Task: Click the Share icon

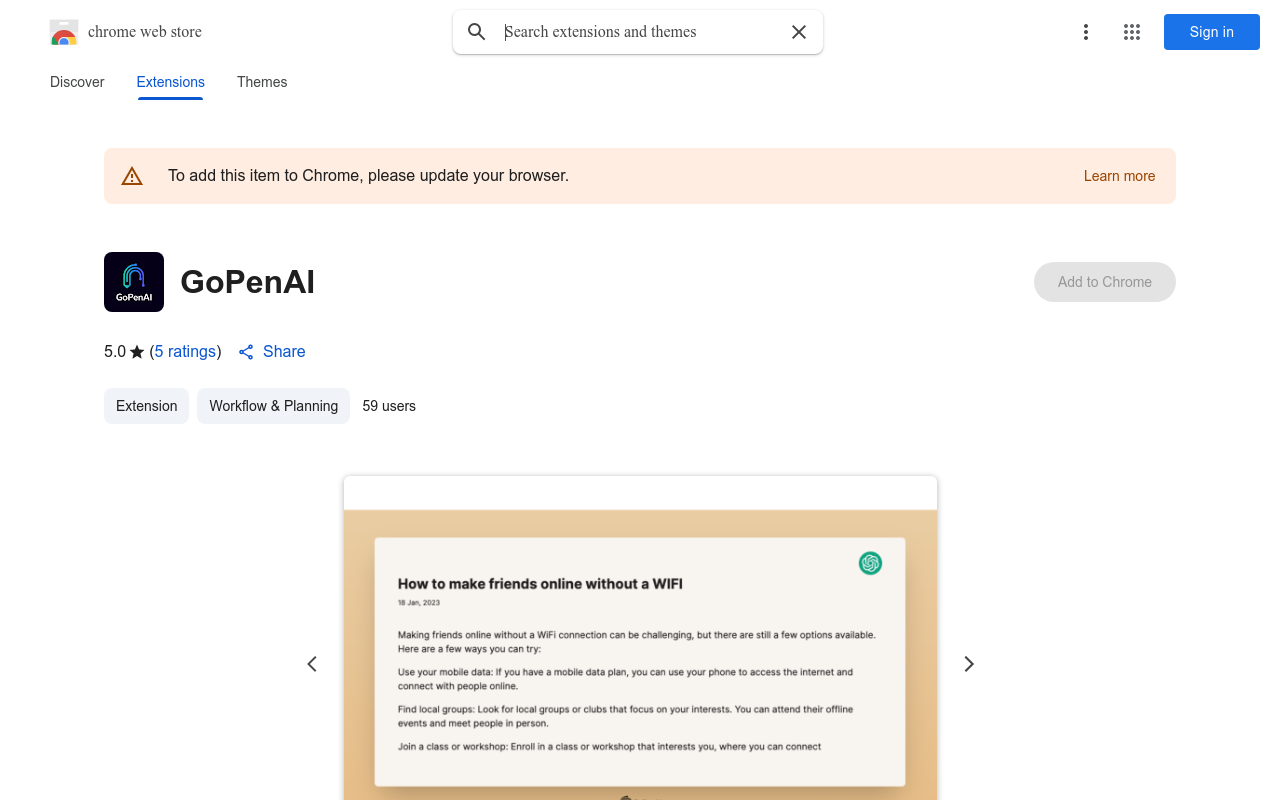Action: (246, 352)
